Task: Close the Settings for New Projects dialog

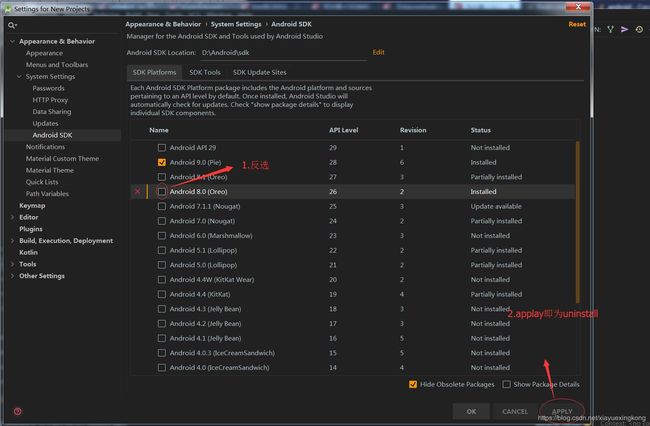Action: click(x=578, y=7)
